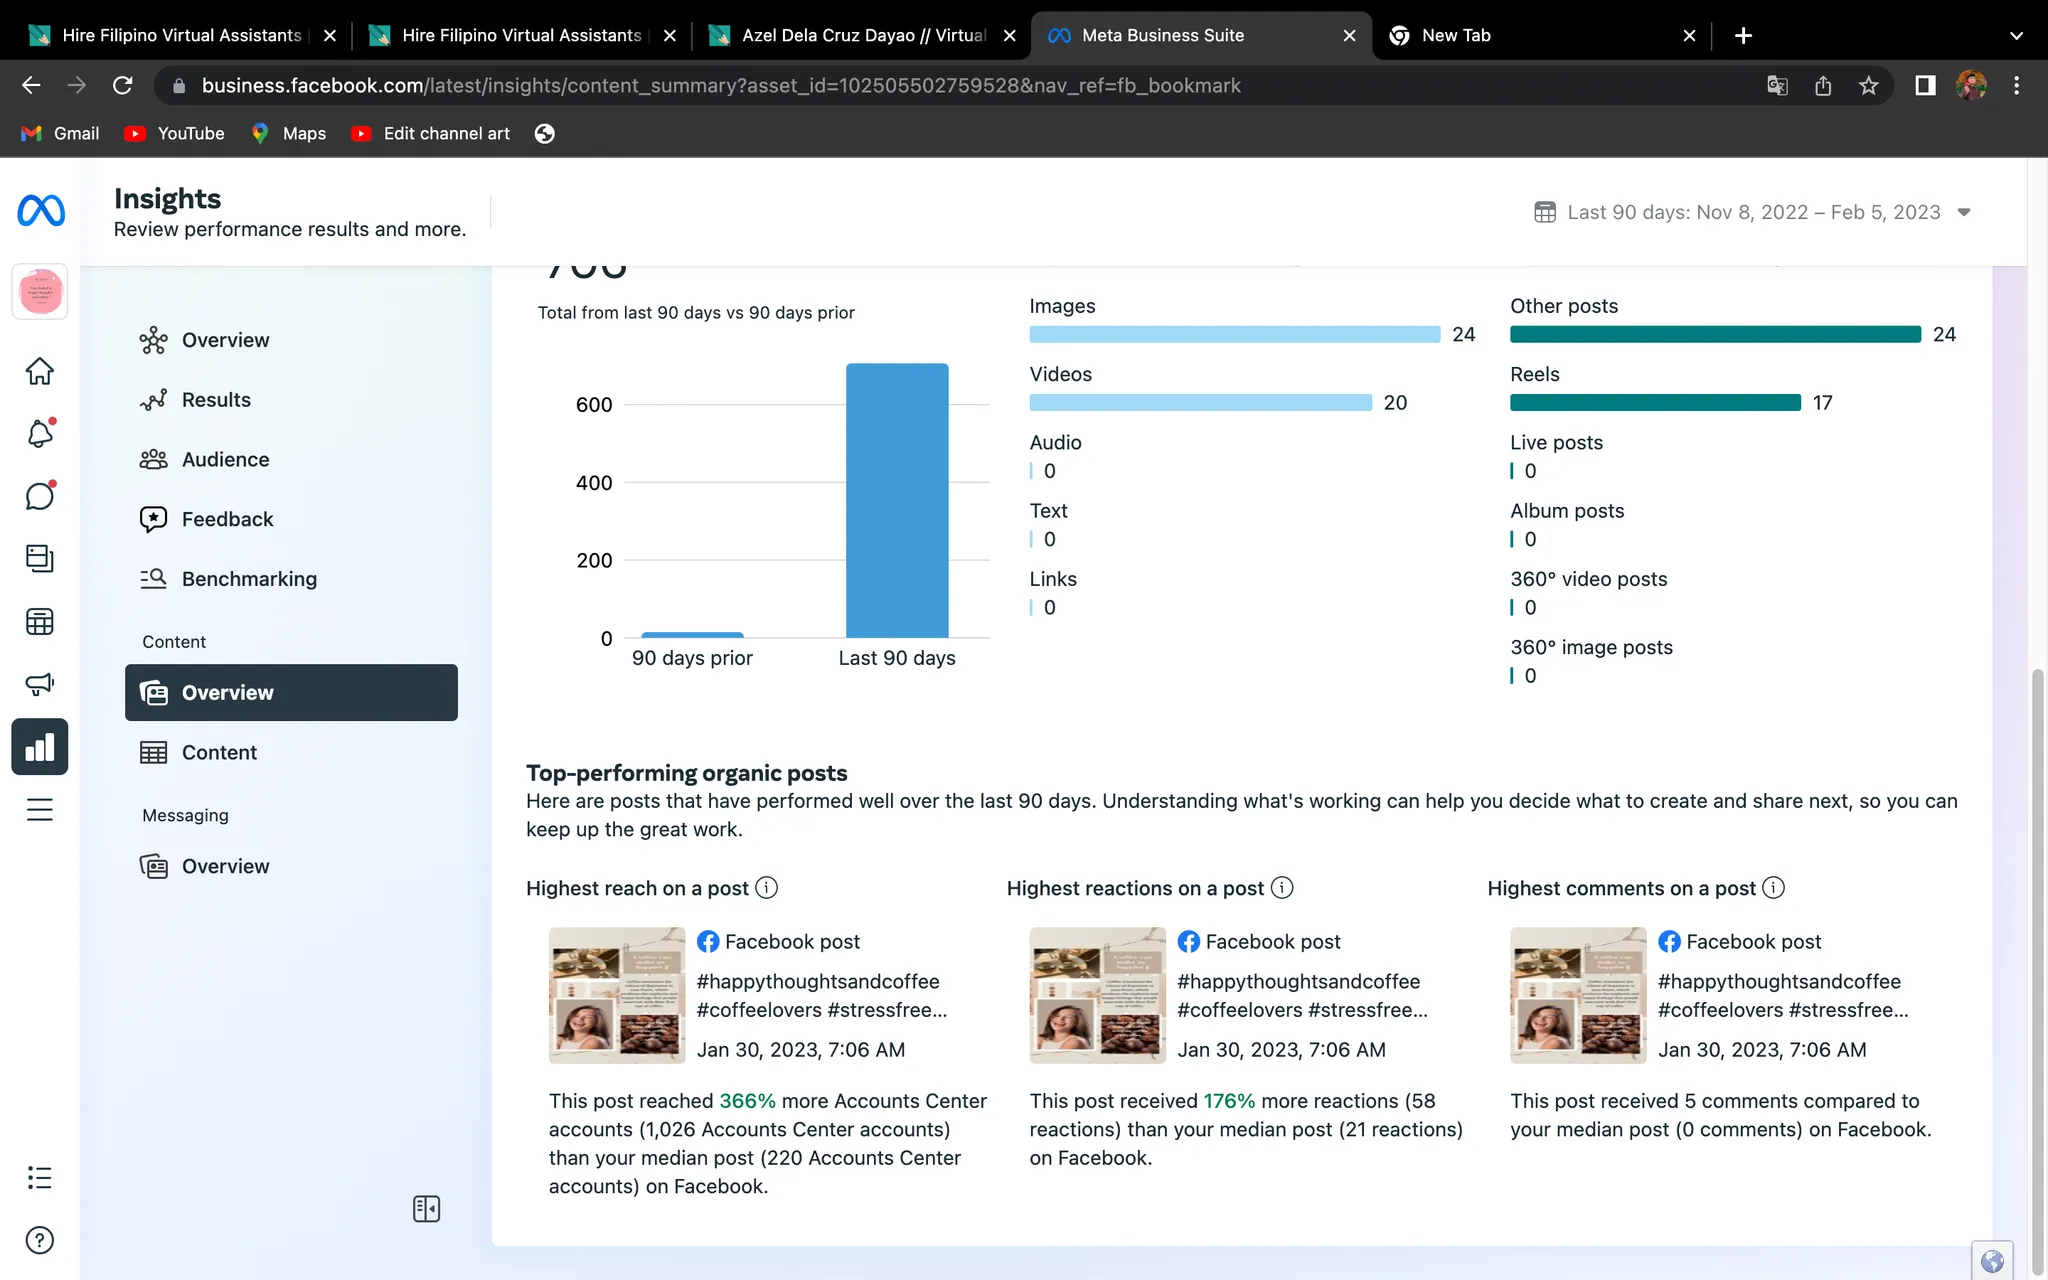Open Notifications bell icon
Screen dimensions: 2048x1280
click(x=40, y=434)
